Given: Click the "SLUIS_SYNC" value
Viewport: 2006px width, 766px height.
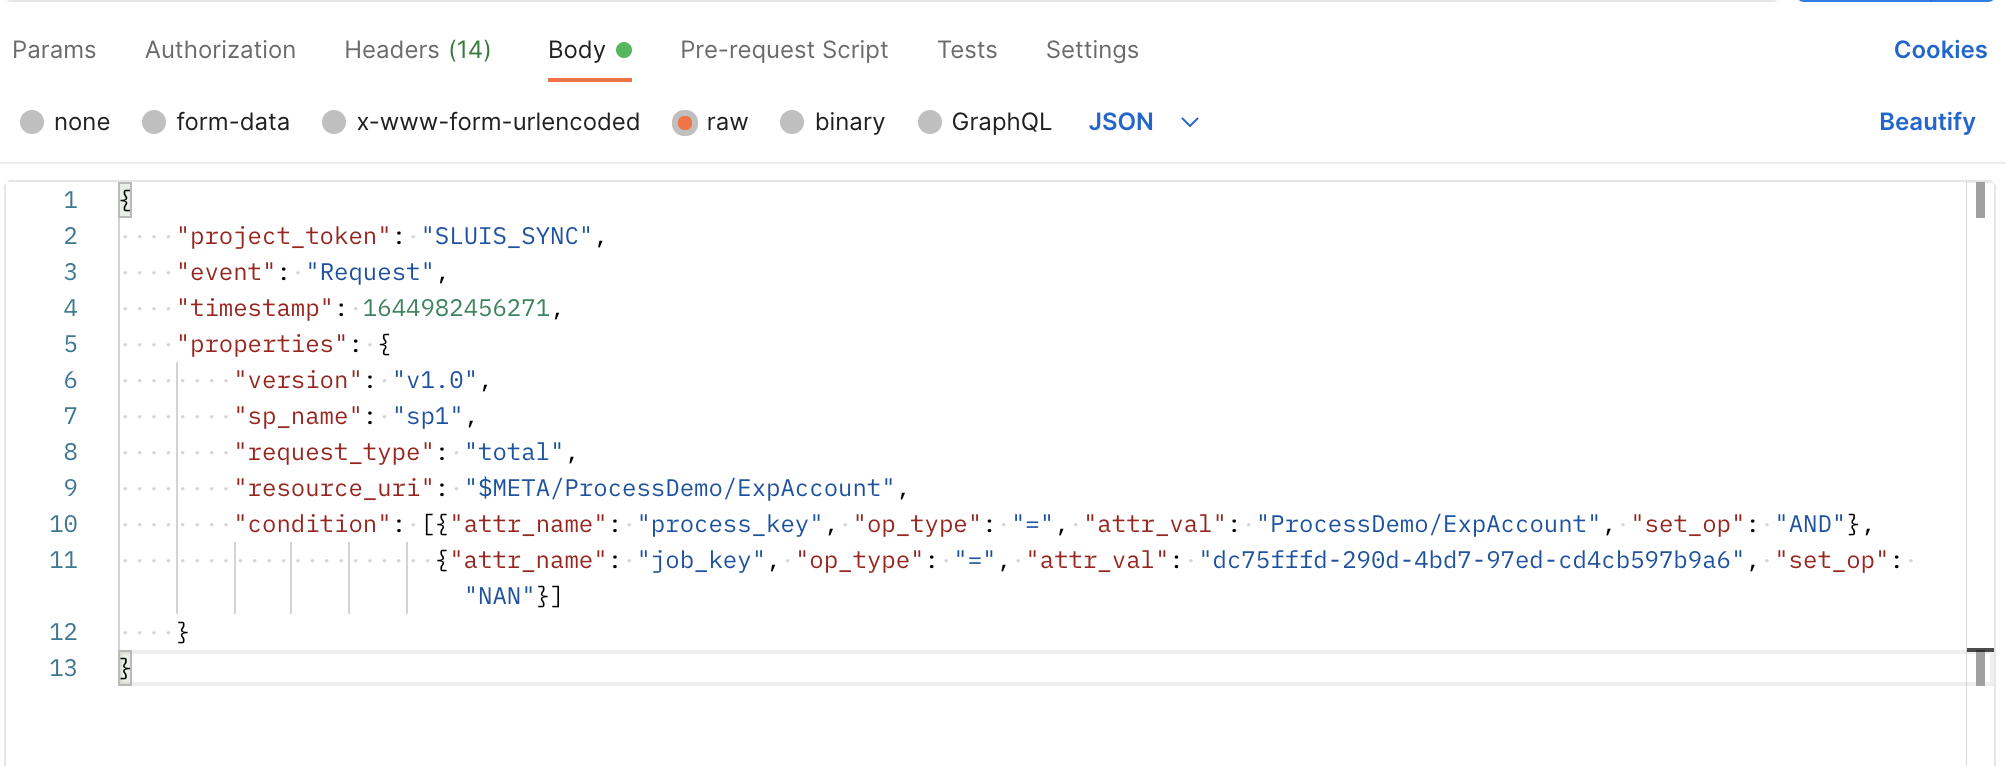Looking at the screenshot, I should (507, 236).
